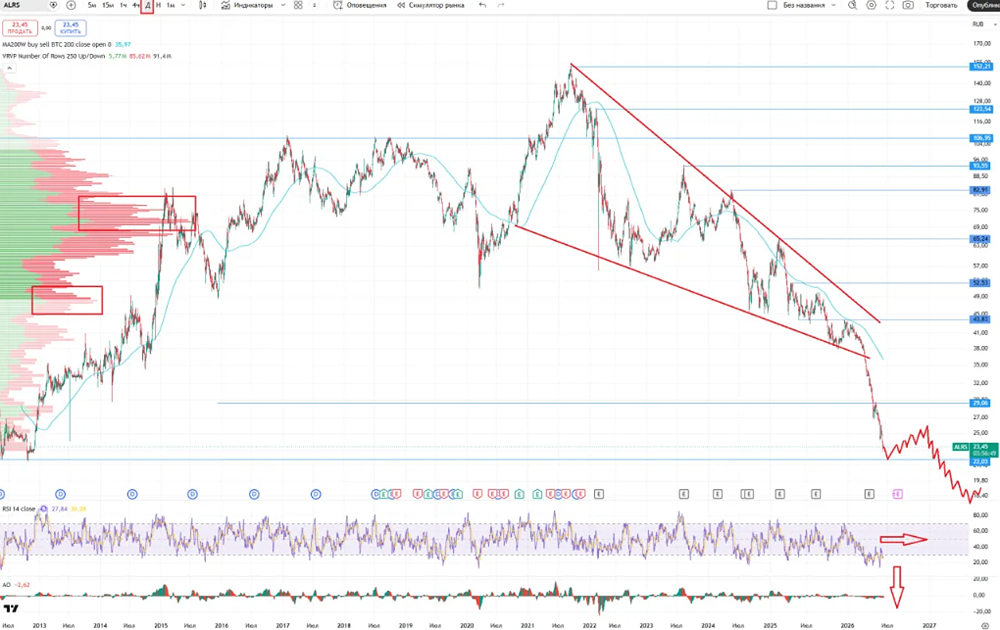Select the 1-month timeframe
Screen dimensions: 1000x630
(x=170, y=5)
